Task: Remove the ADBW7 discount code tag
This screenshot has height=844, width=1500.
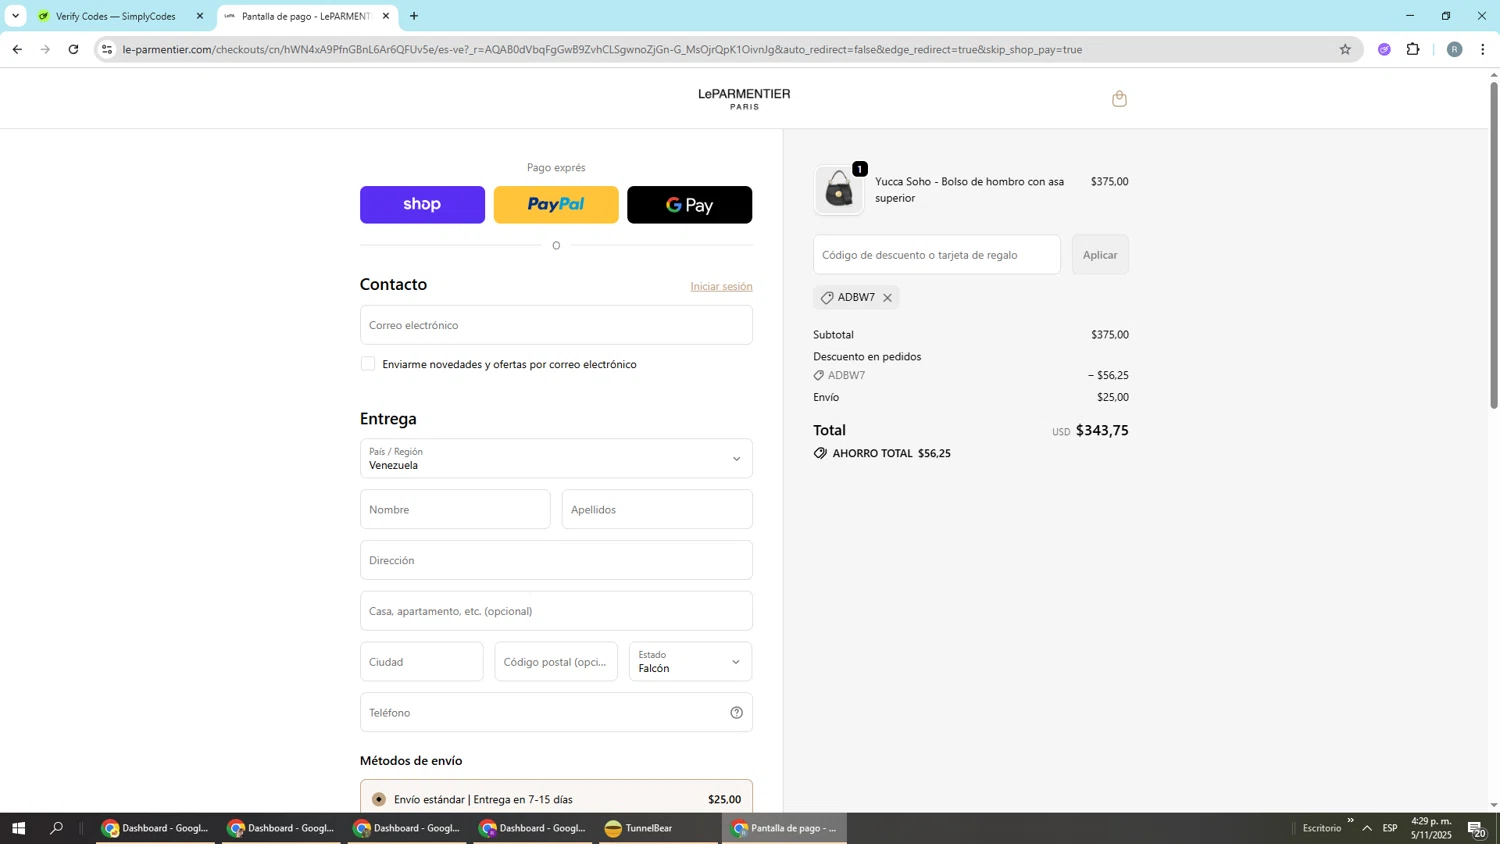Action: tap(887, 298)
